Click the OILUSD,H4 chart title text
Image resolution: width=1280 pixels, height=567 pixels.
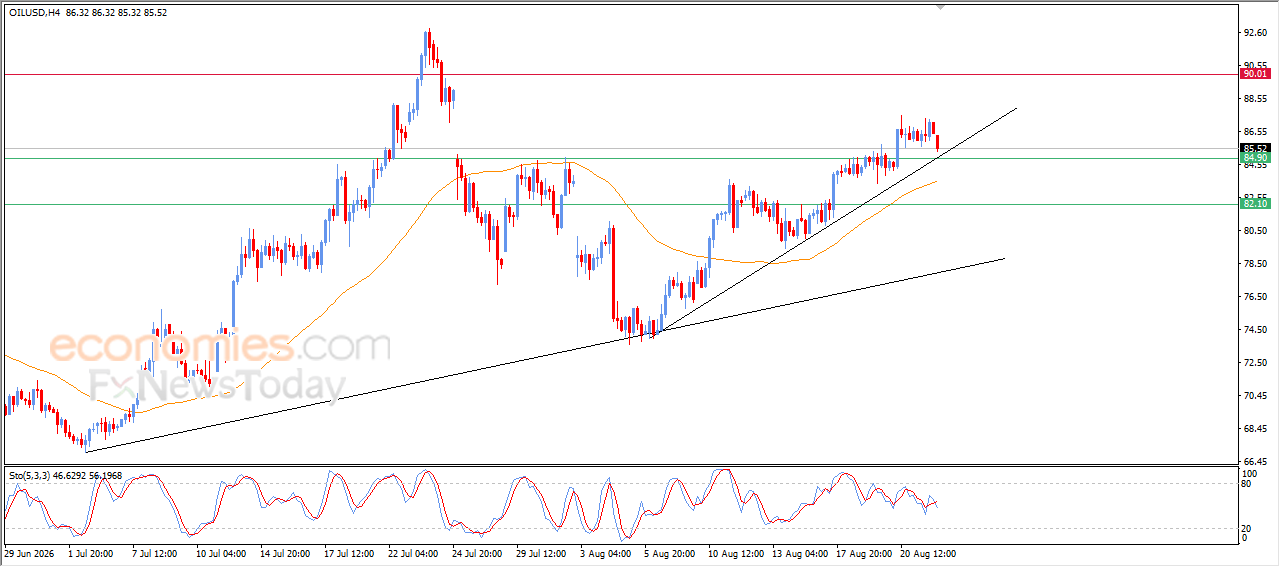[33, 13]
